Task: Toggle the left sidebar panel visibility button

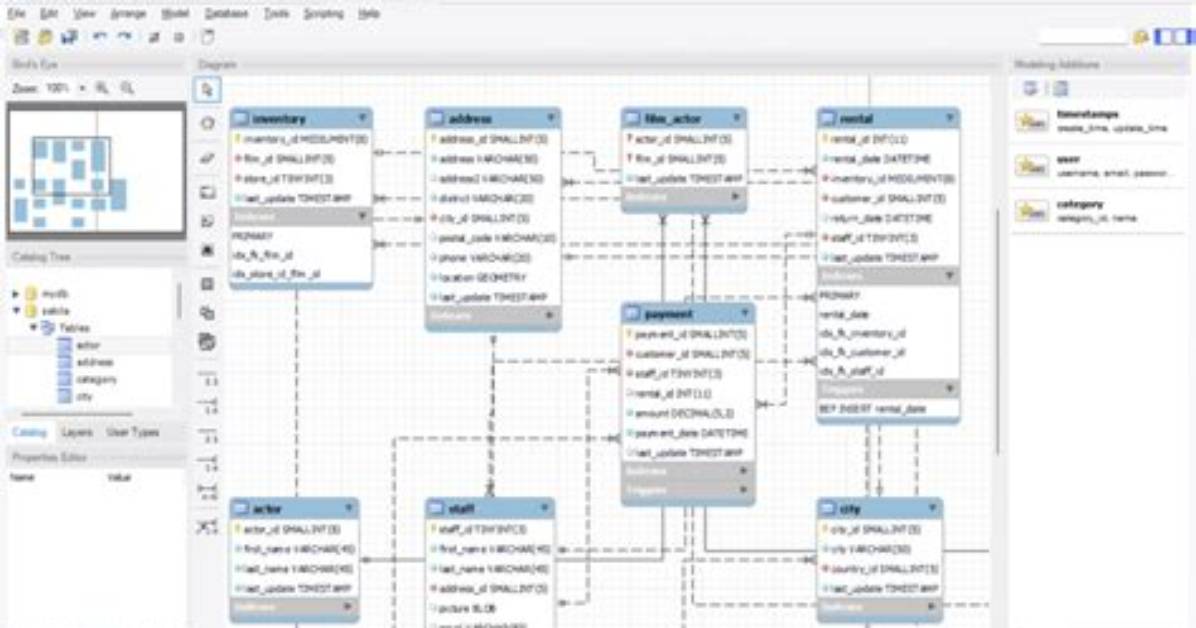Action: [x=1163, y=37]
